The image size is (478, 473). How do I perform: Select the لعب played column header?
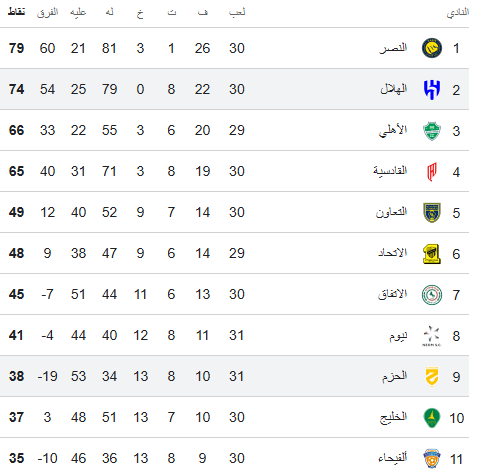237,13
